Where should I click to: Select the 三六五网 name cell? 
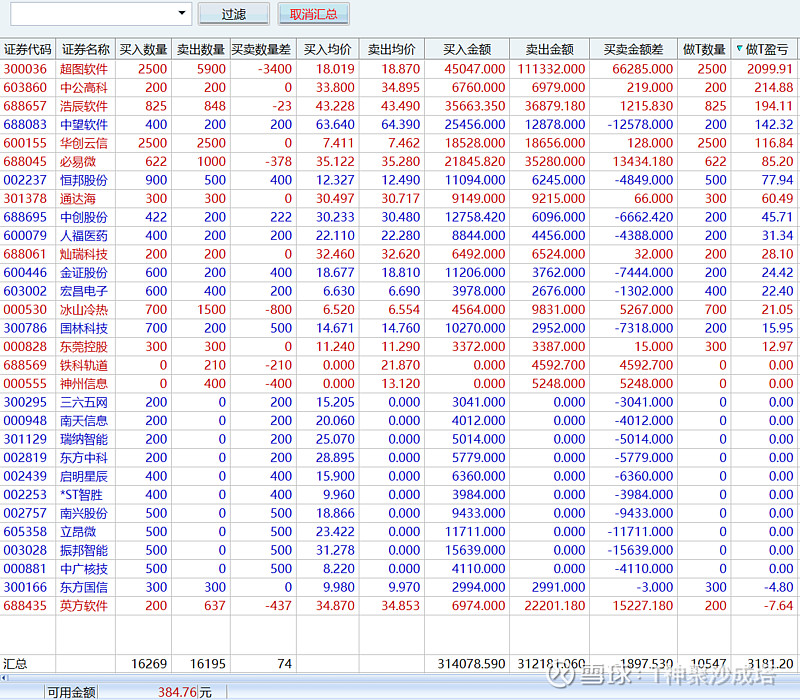point(84,402)
